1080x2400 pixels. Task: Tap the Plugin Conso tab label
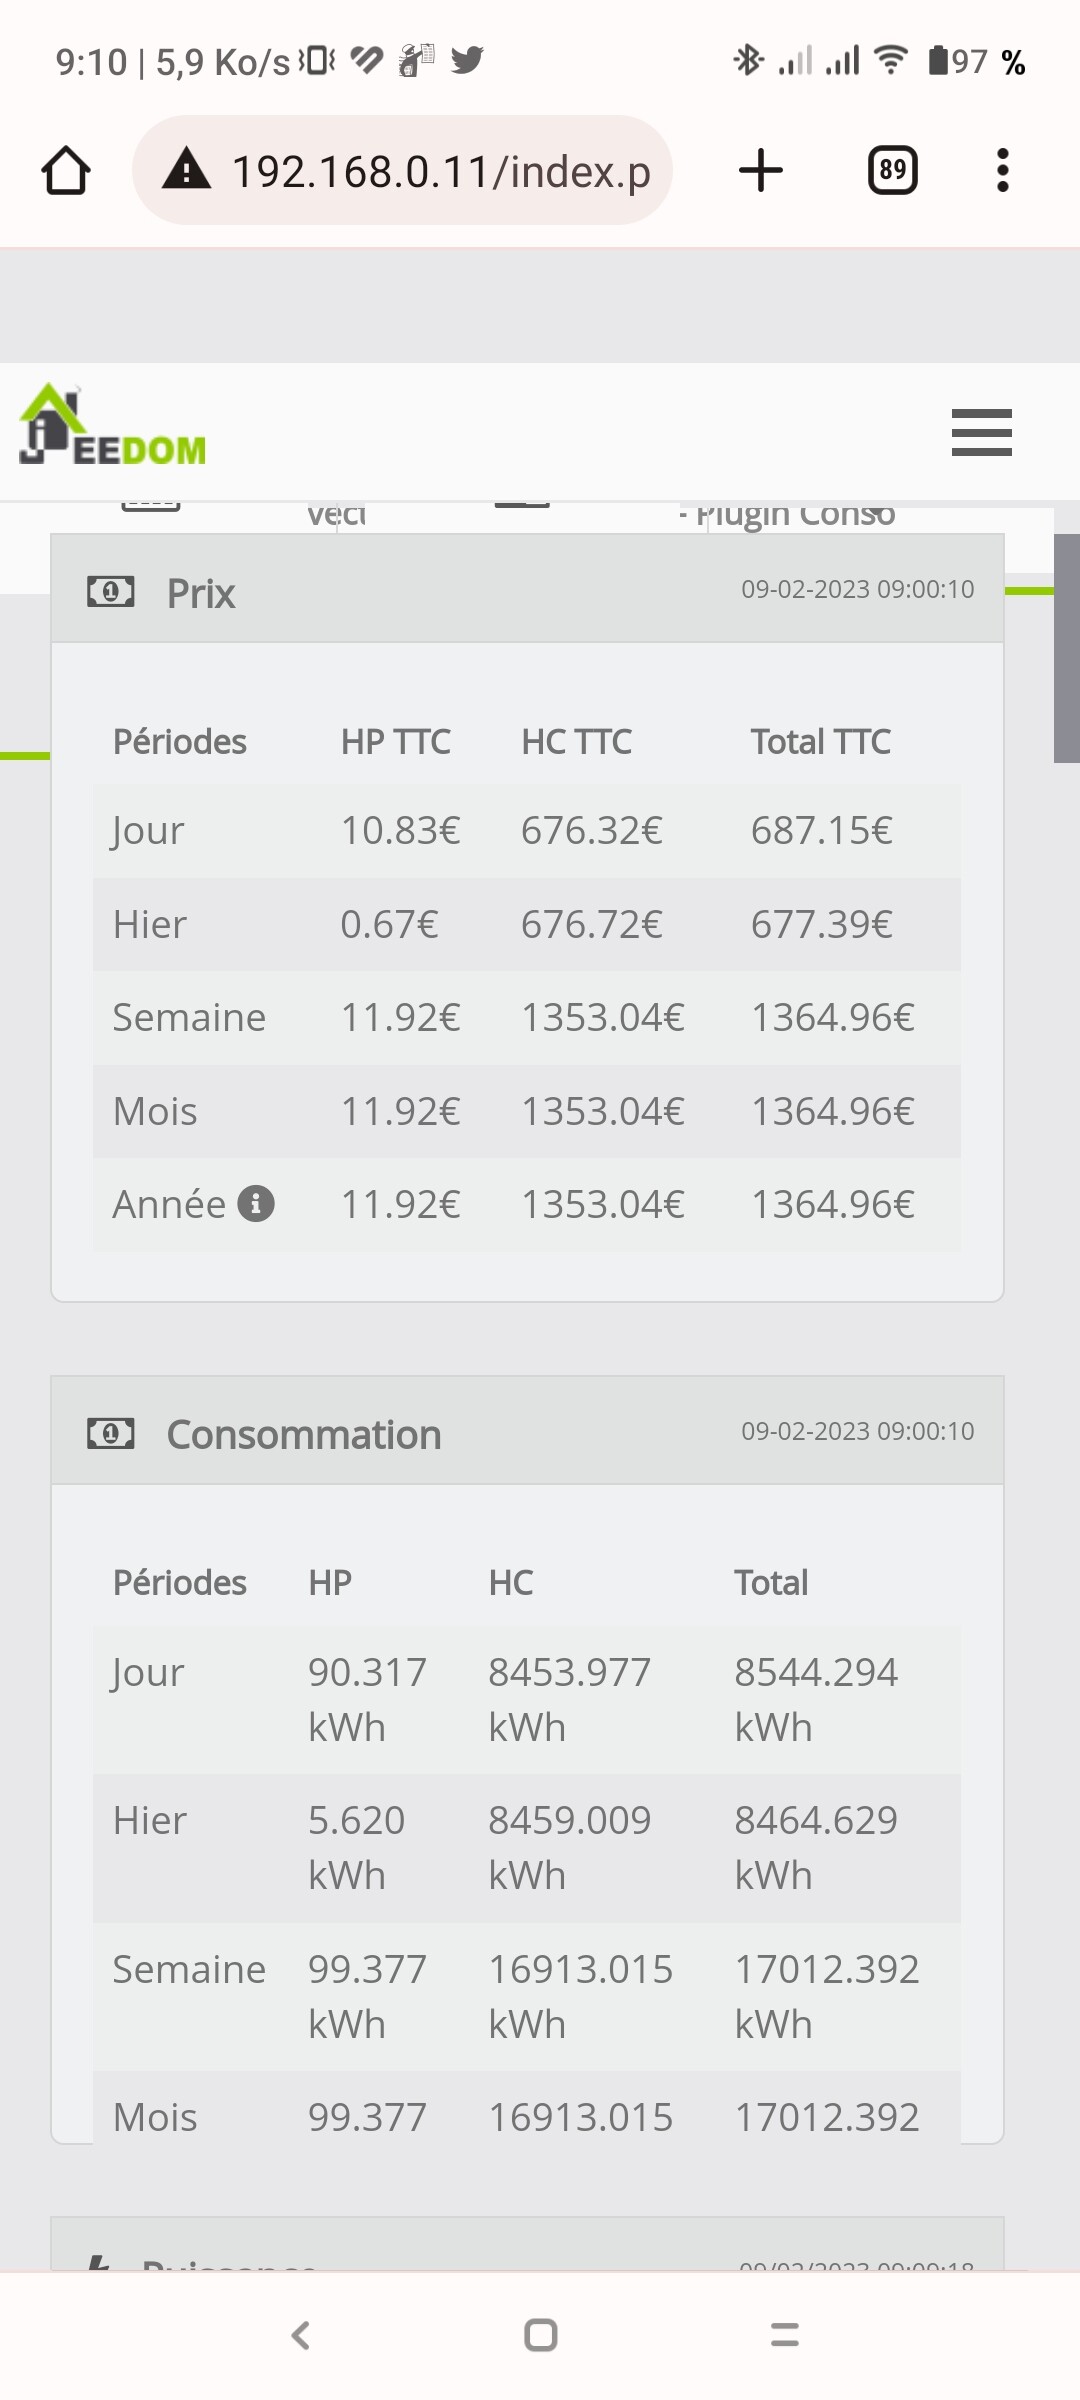[795, 515]
